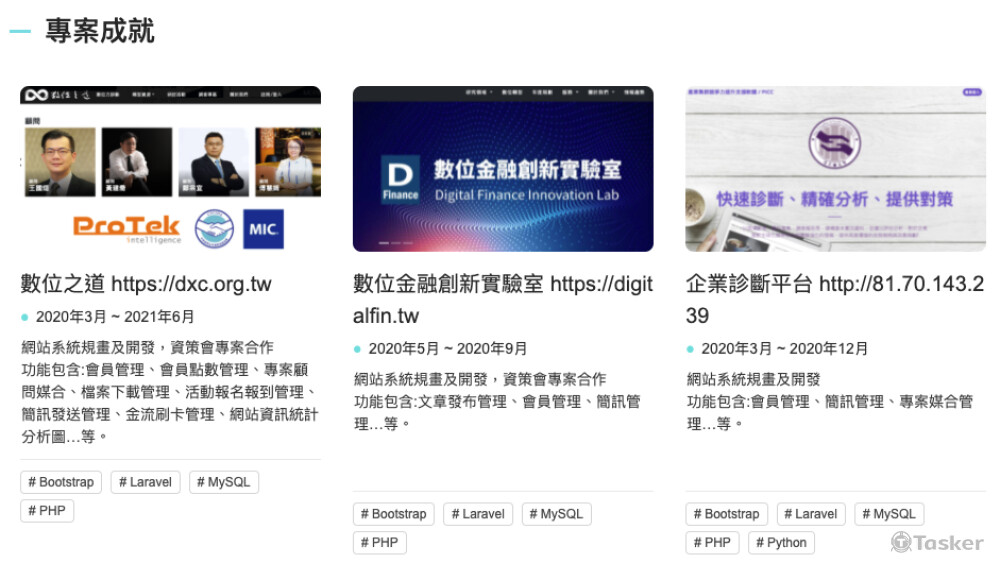Select # PHP tag under 數位之道 project
This screenshot has height=563, width=1000.
[x=47, y=511]
